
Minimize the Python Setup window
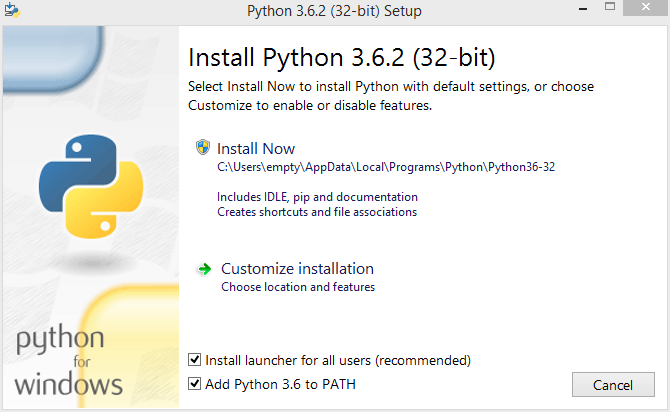point(583,9)
